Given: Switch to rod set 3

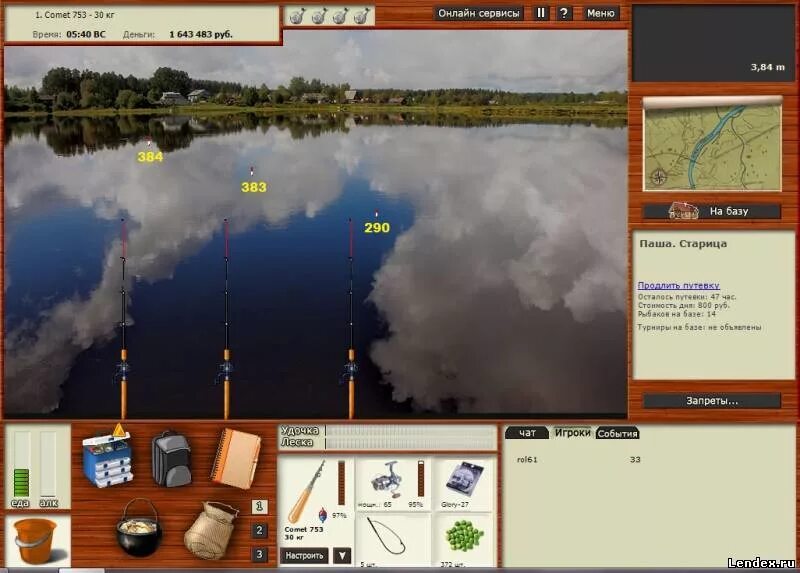Looking at the screenshot, I should point(259,554).
